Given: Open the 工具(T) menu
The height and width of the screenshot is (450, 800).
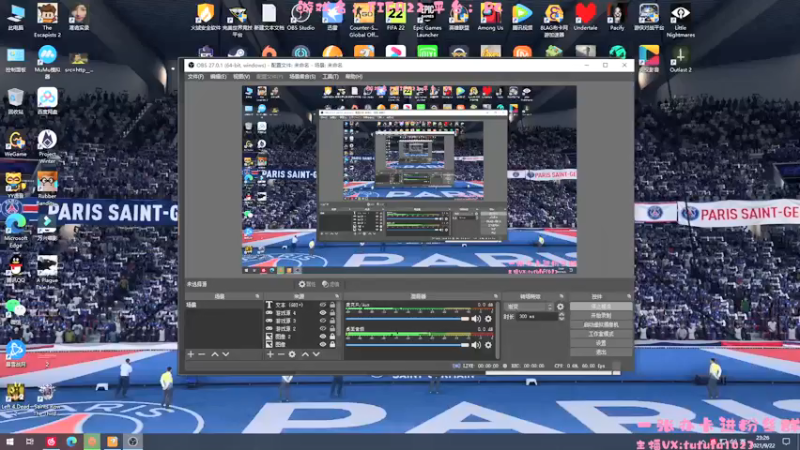Looking at the screenshot, I should pos(330,77).
